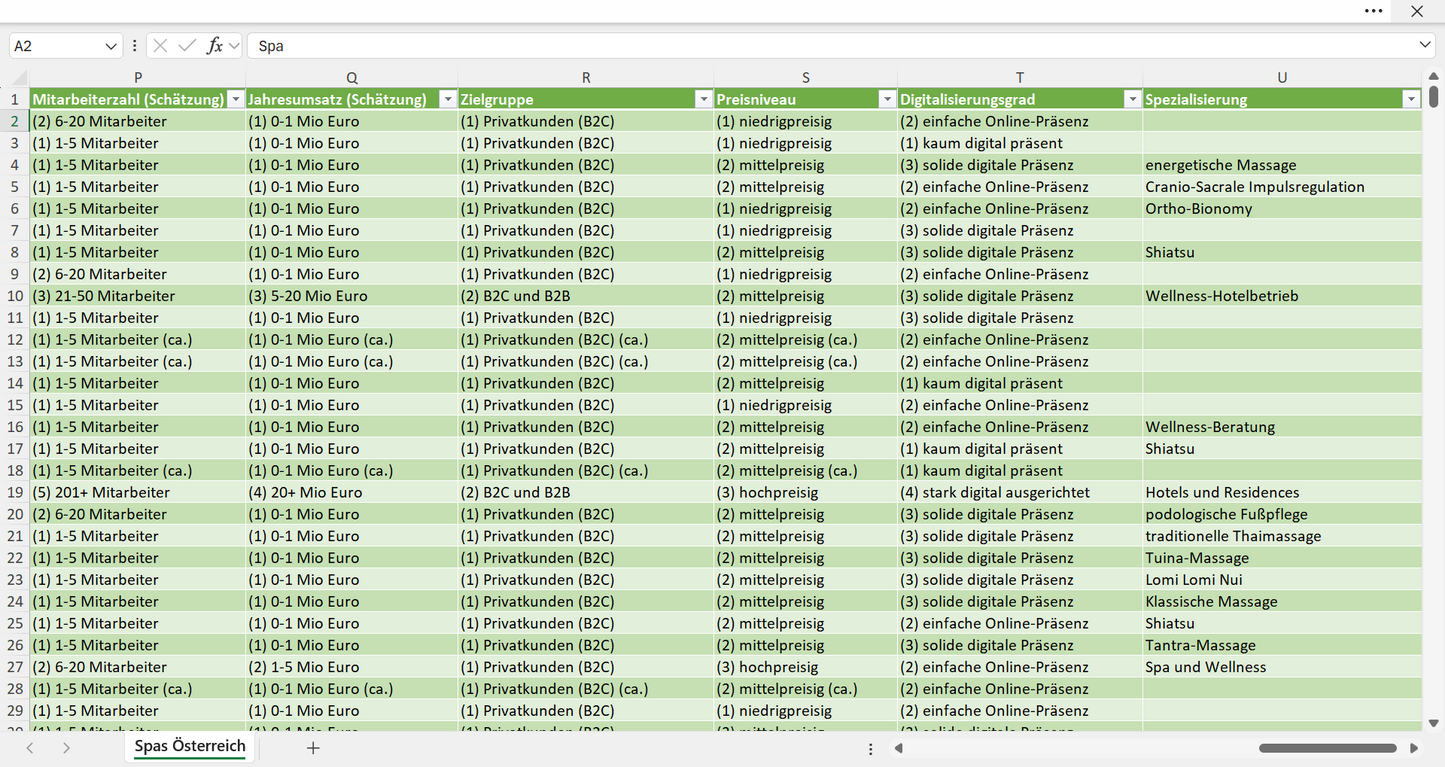Open the Spezialisierung filter dropdown

[x=1411, y=99]
